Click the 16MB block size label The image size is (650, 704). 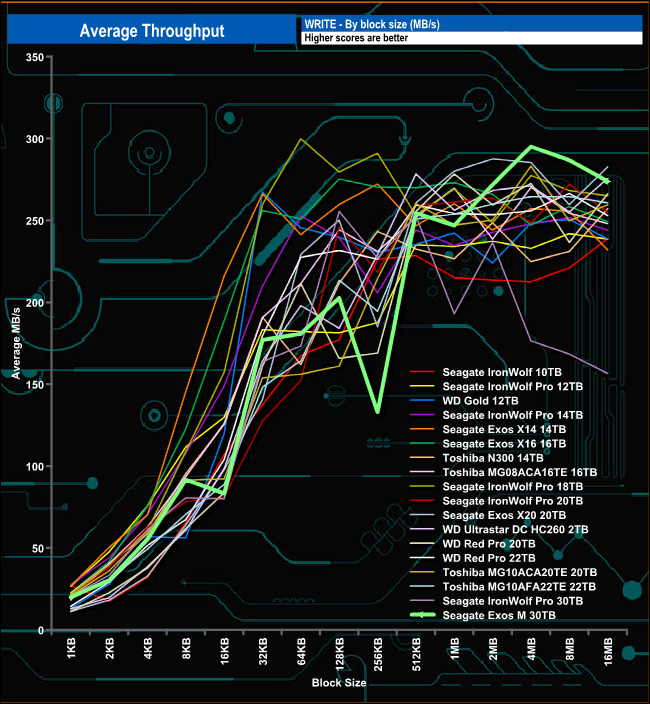point(608,652)
